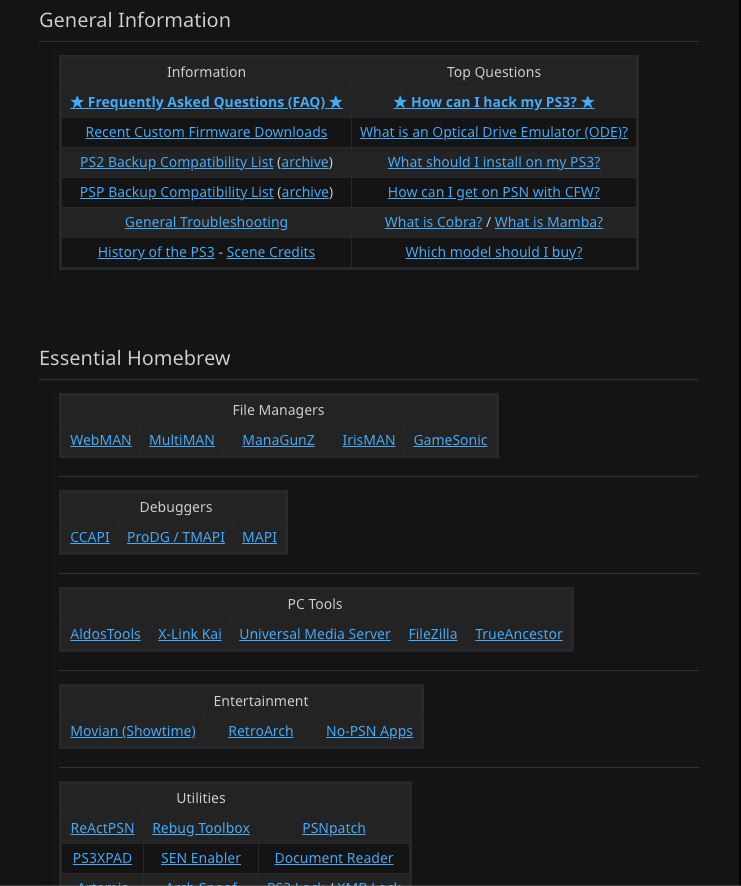Select the General Information heading
The width and height of the screenshot is (741, 886).
point(135,20)
